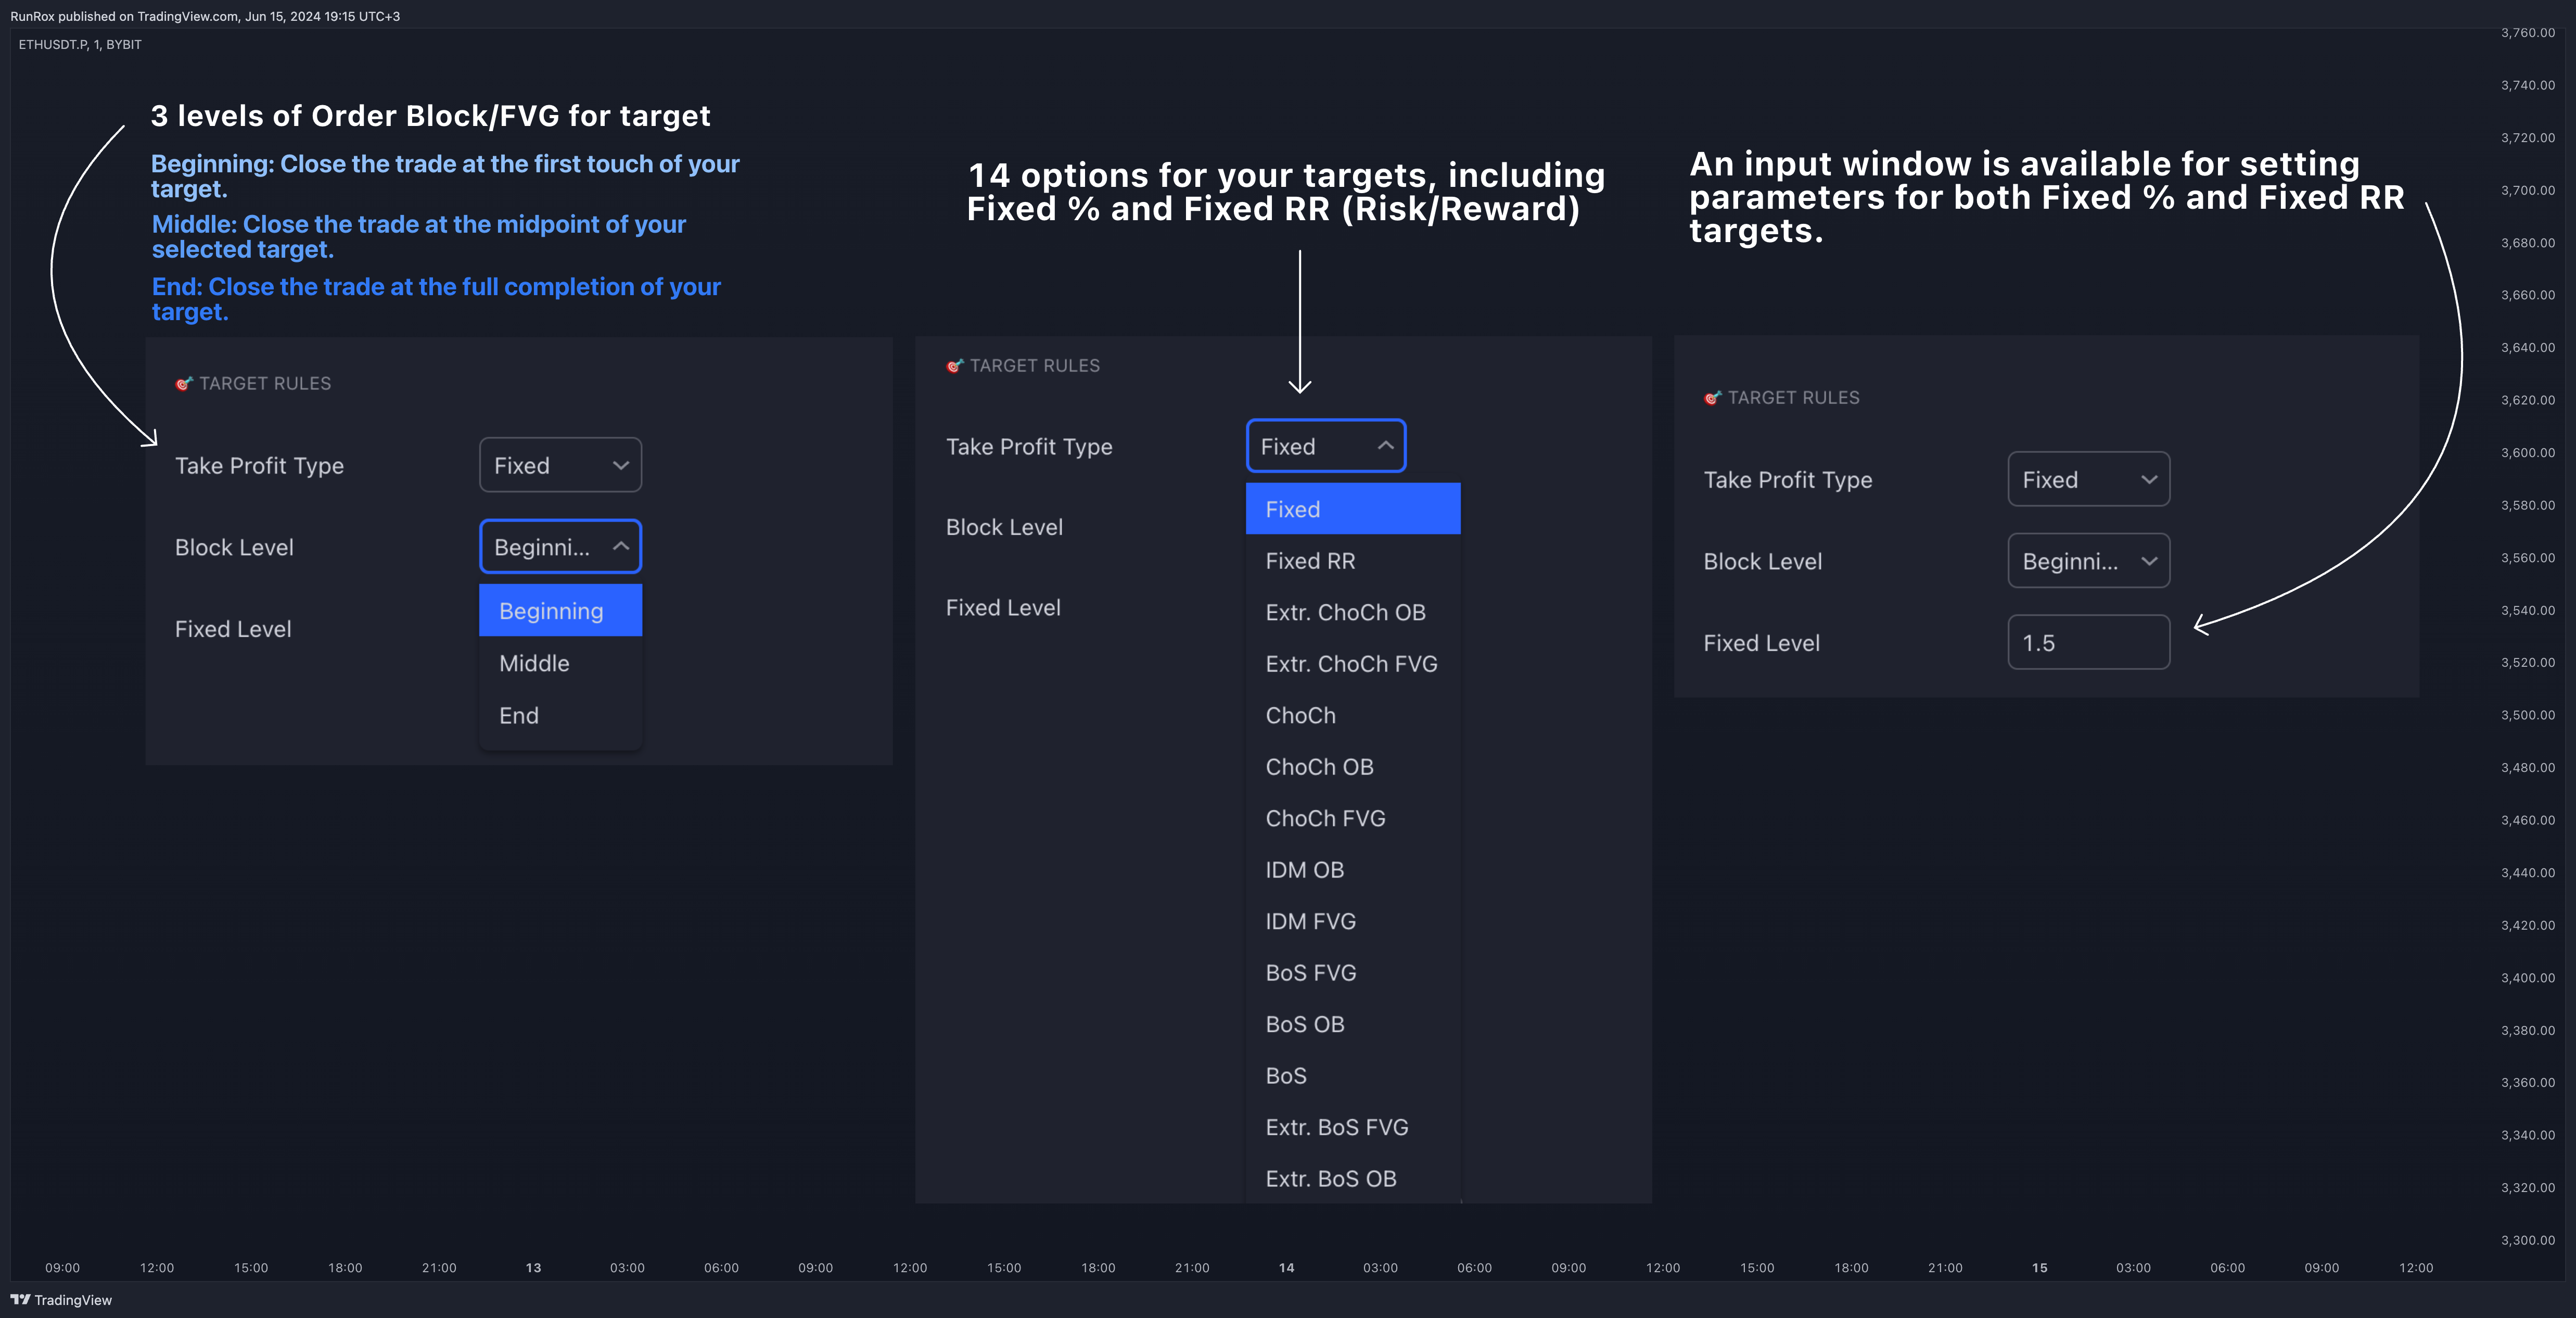Choose Extr. BoS FVG target option
Screen dimensions: 2576x1318
(x=1353, y=1127)
